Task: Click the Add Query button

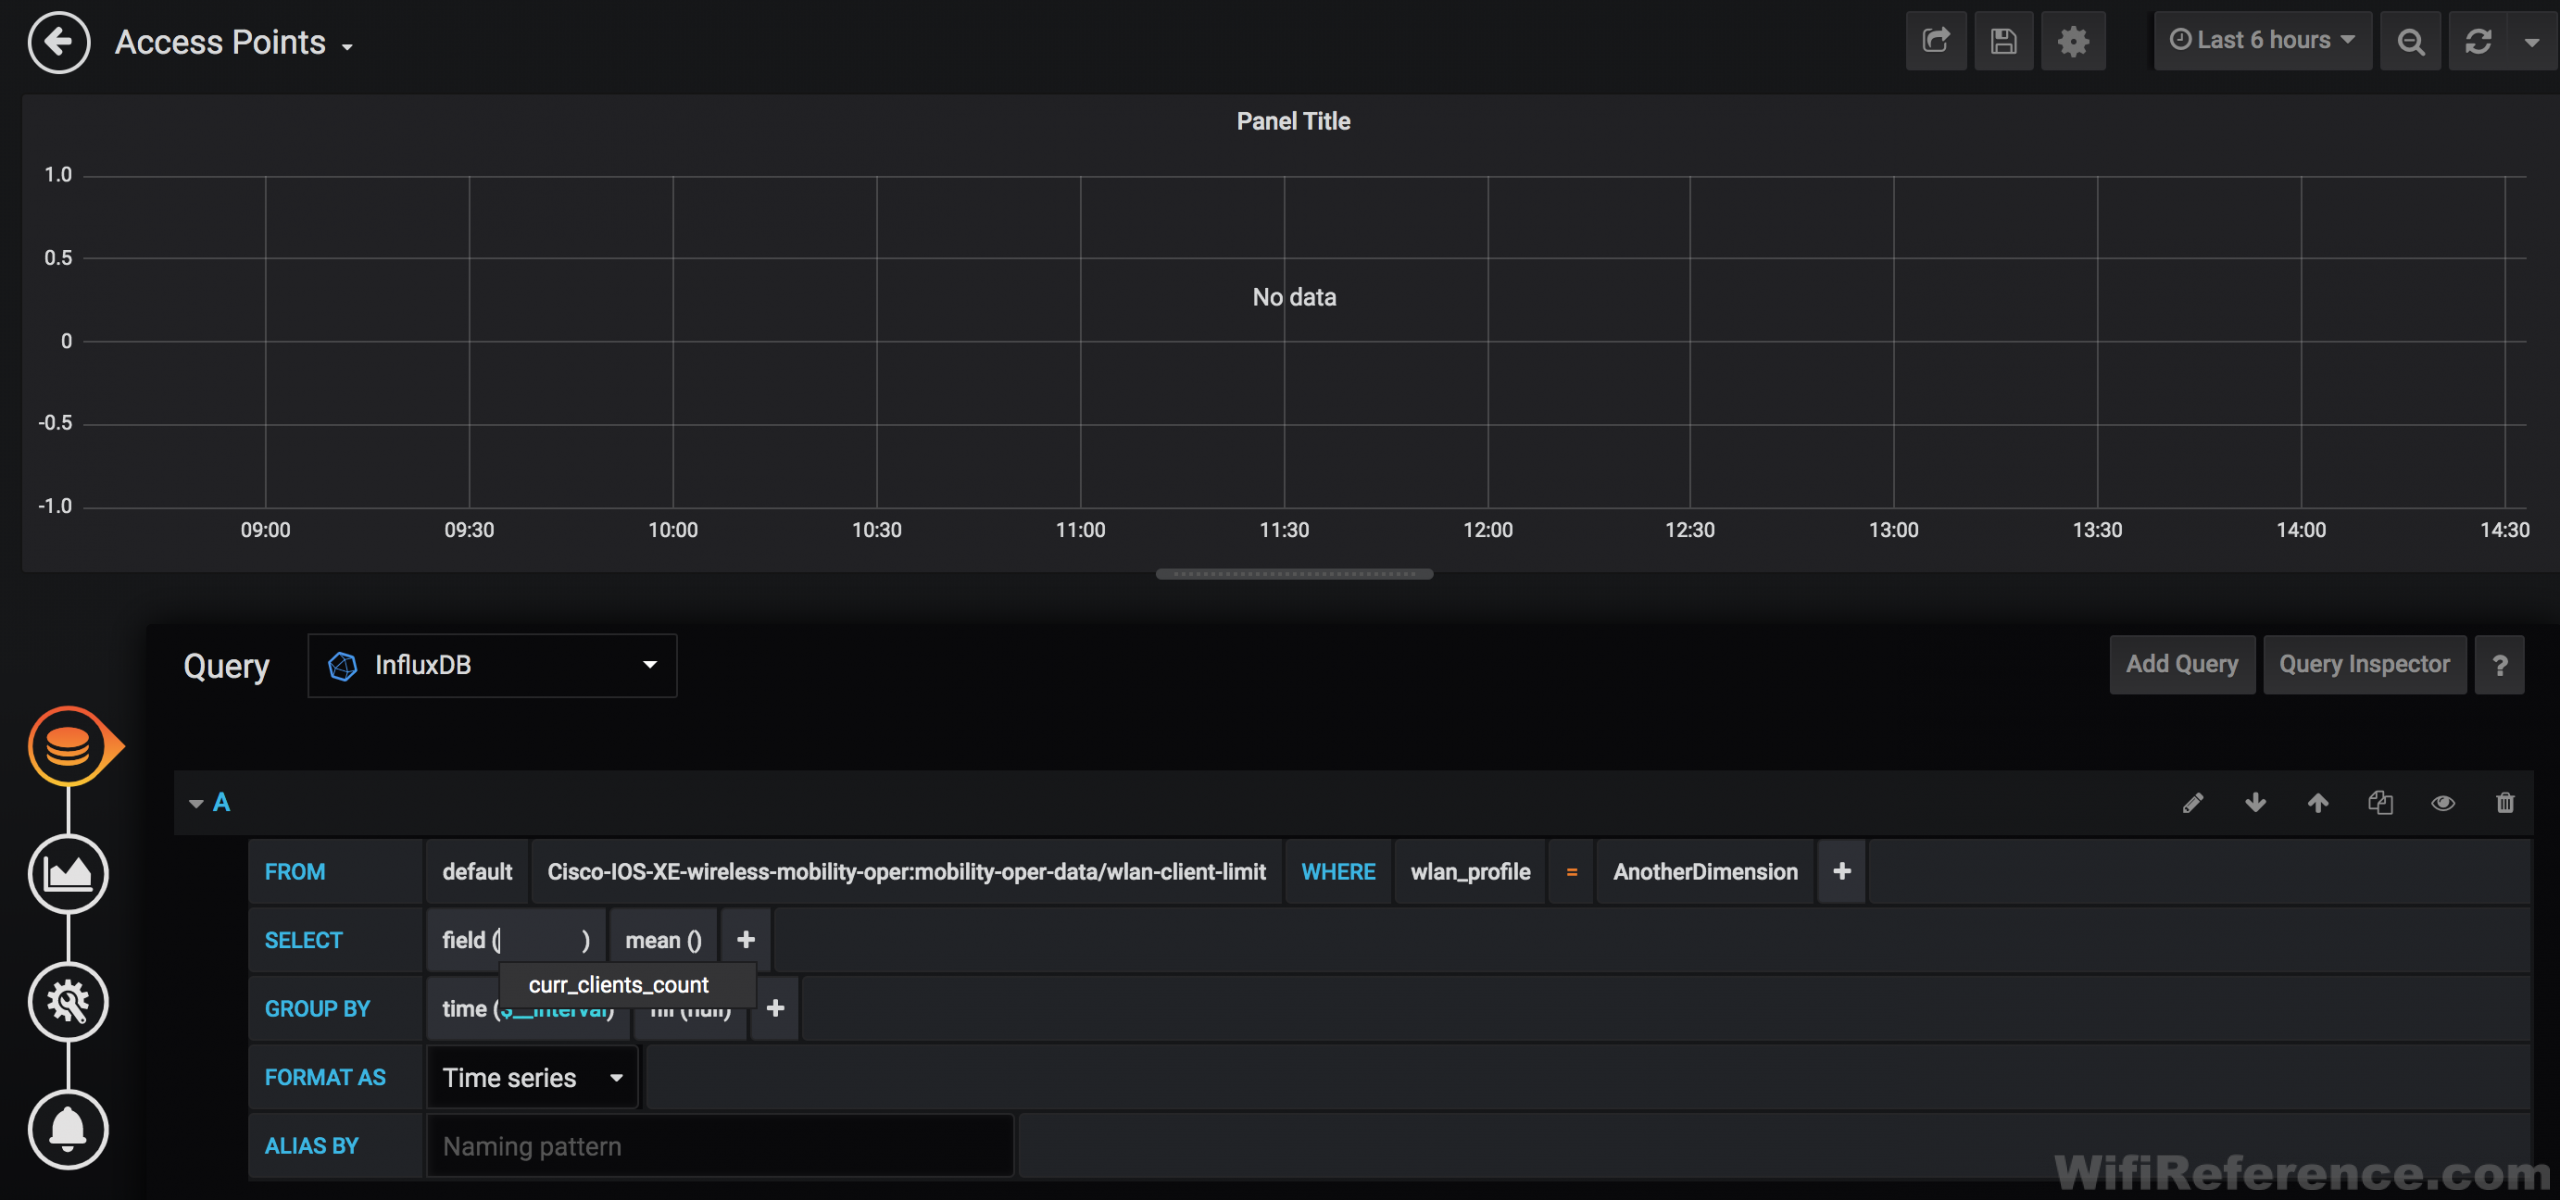Action: [x=2181, y=665]
